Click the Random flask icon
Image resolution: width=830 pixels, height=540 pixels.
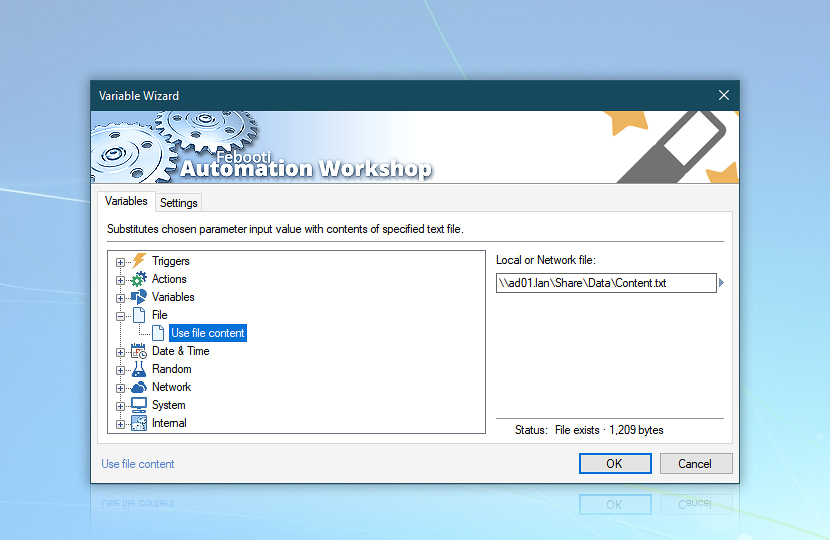pos(139,369)
